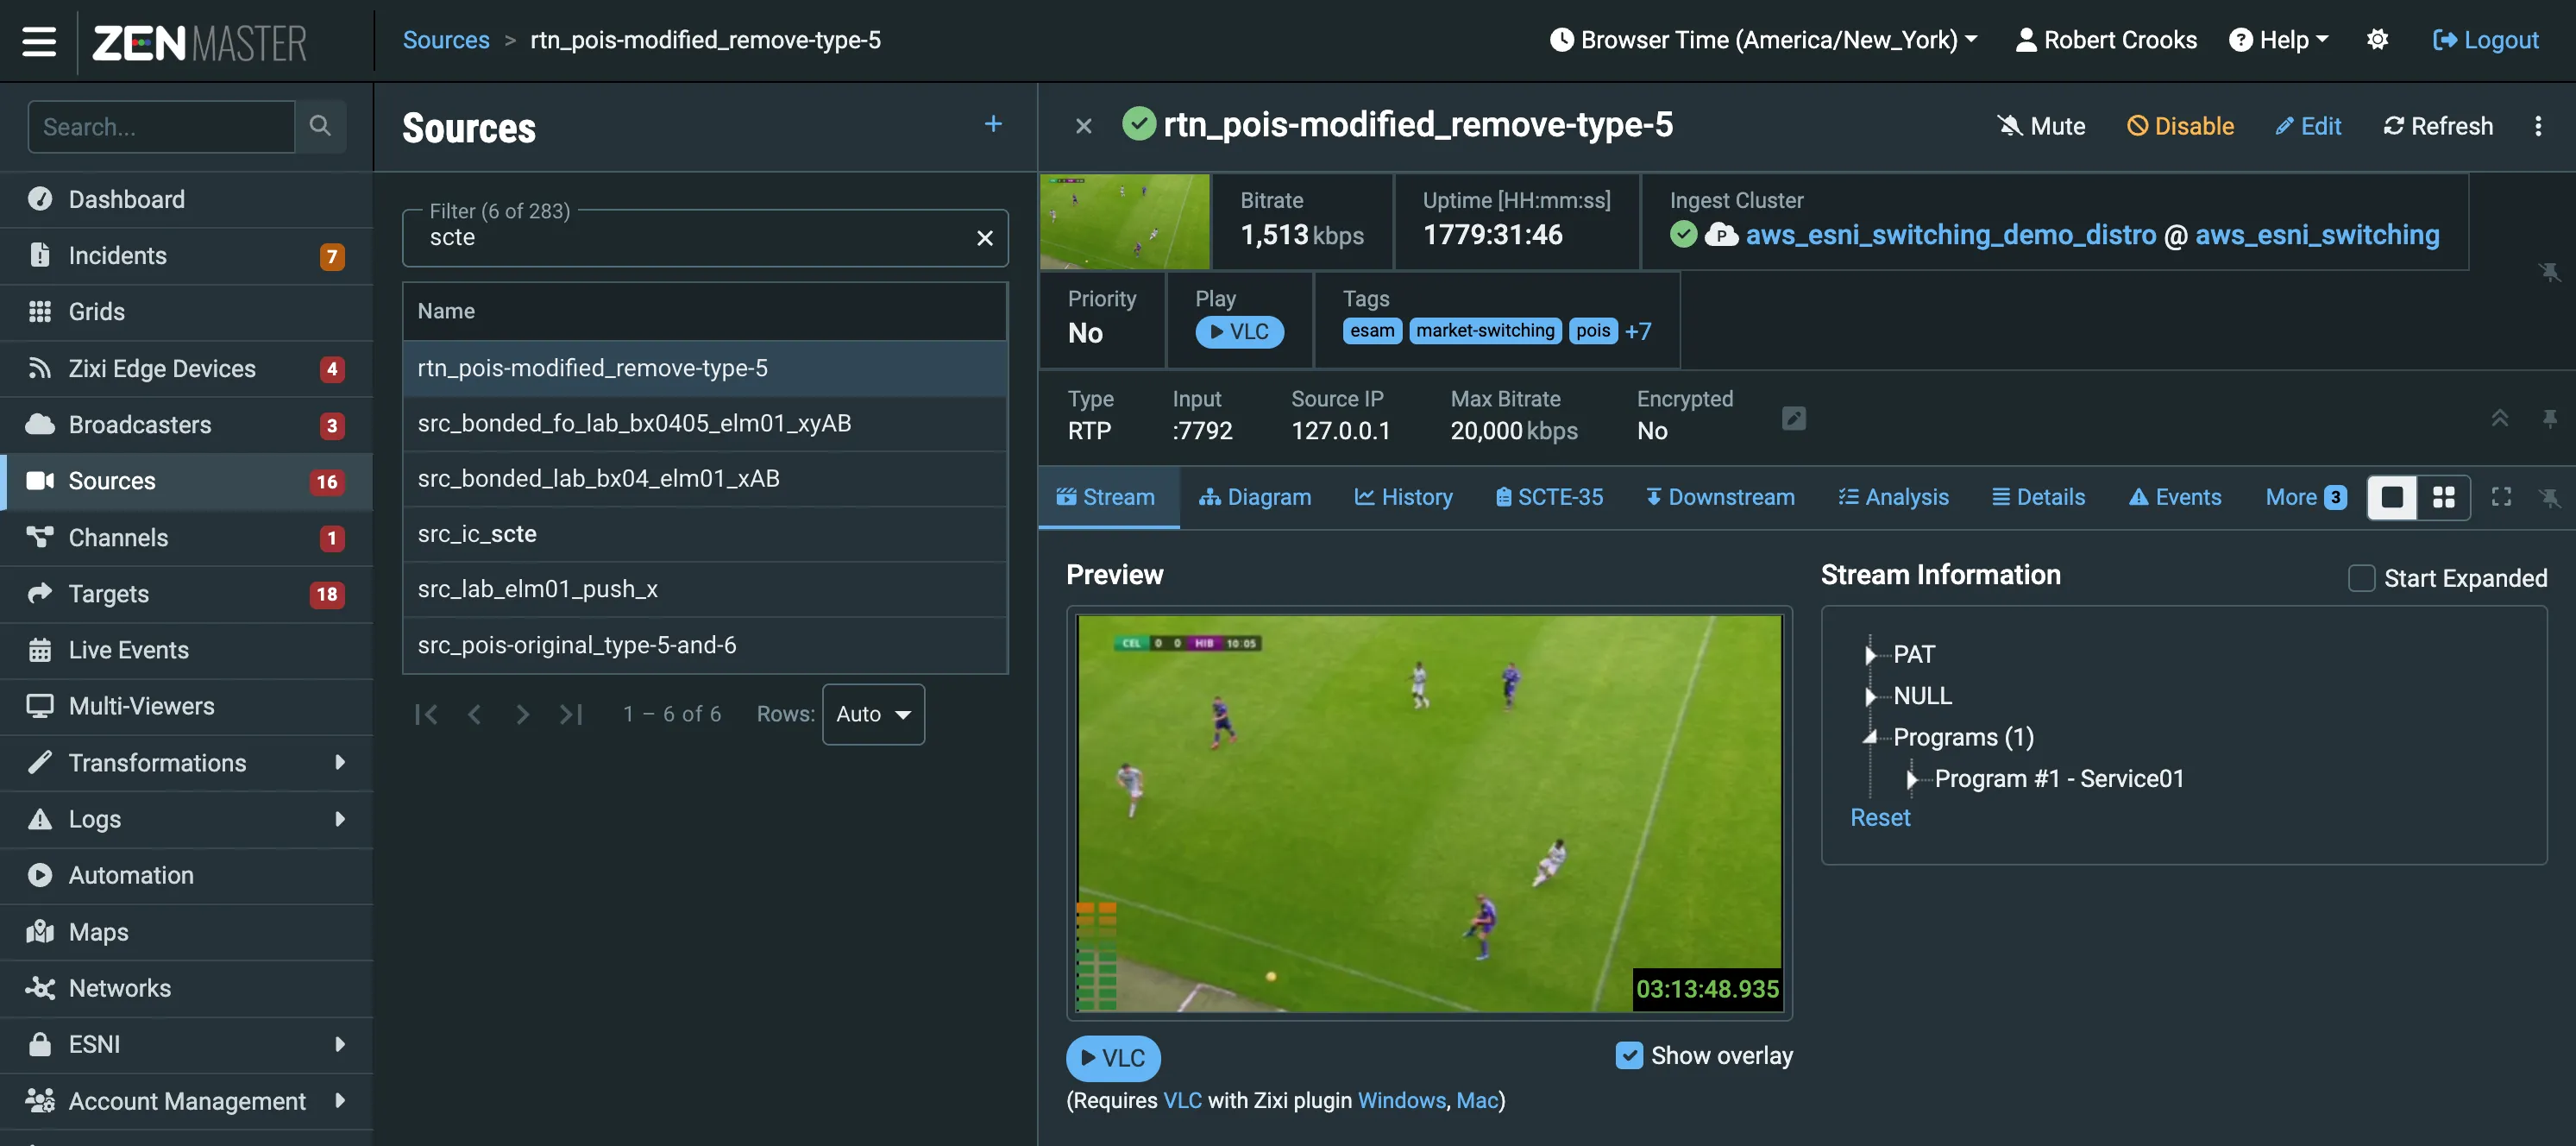The image size is (2576, 1146).
Task: Click the small thumbnail preview image
Action: [1124, 222]
